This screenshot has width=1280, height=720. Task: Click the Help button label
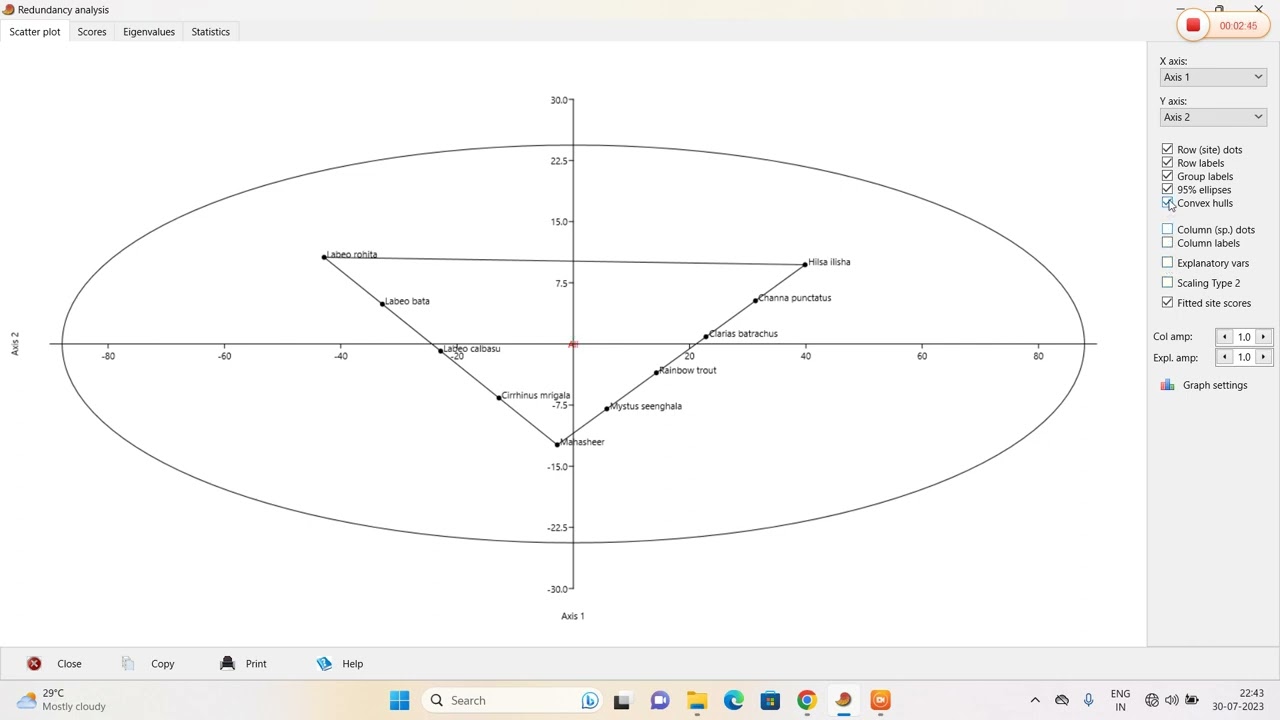[x=353, y=664]
